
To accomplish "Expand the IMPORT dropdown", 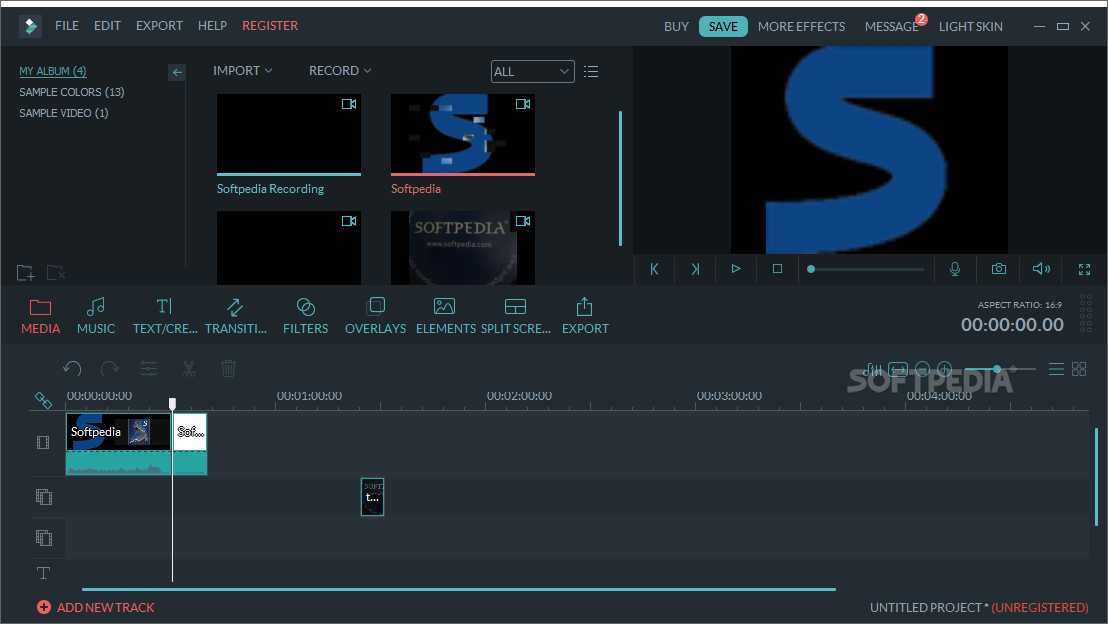I will point(242,71).
